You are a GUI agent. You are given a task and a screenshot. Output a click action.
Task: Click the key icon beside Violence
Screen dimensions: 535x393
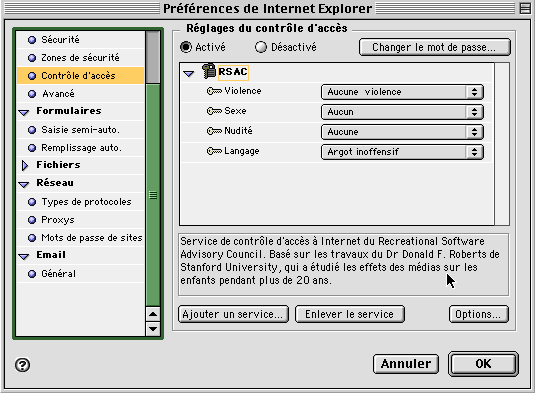[214, 91]
